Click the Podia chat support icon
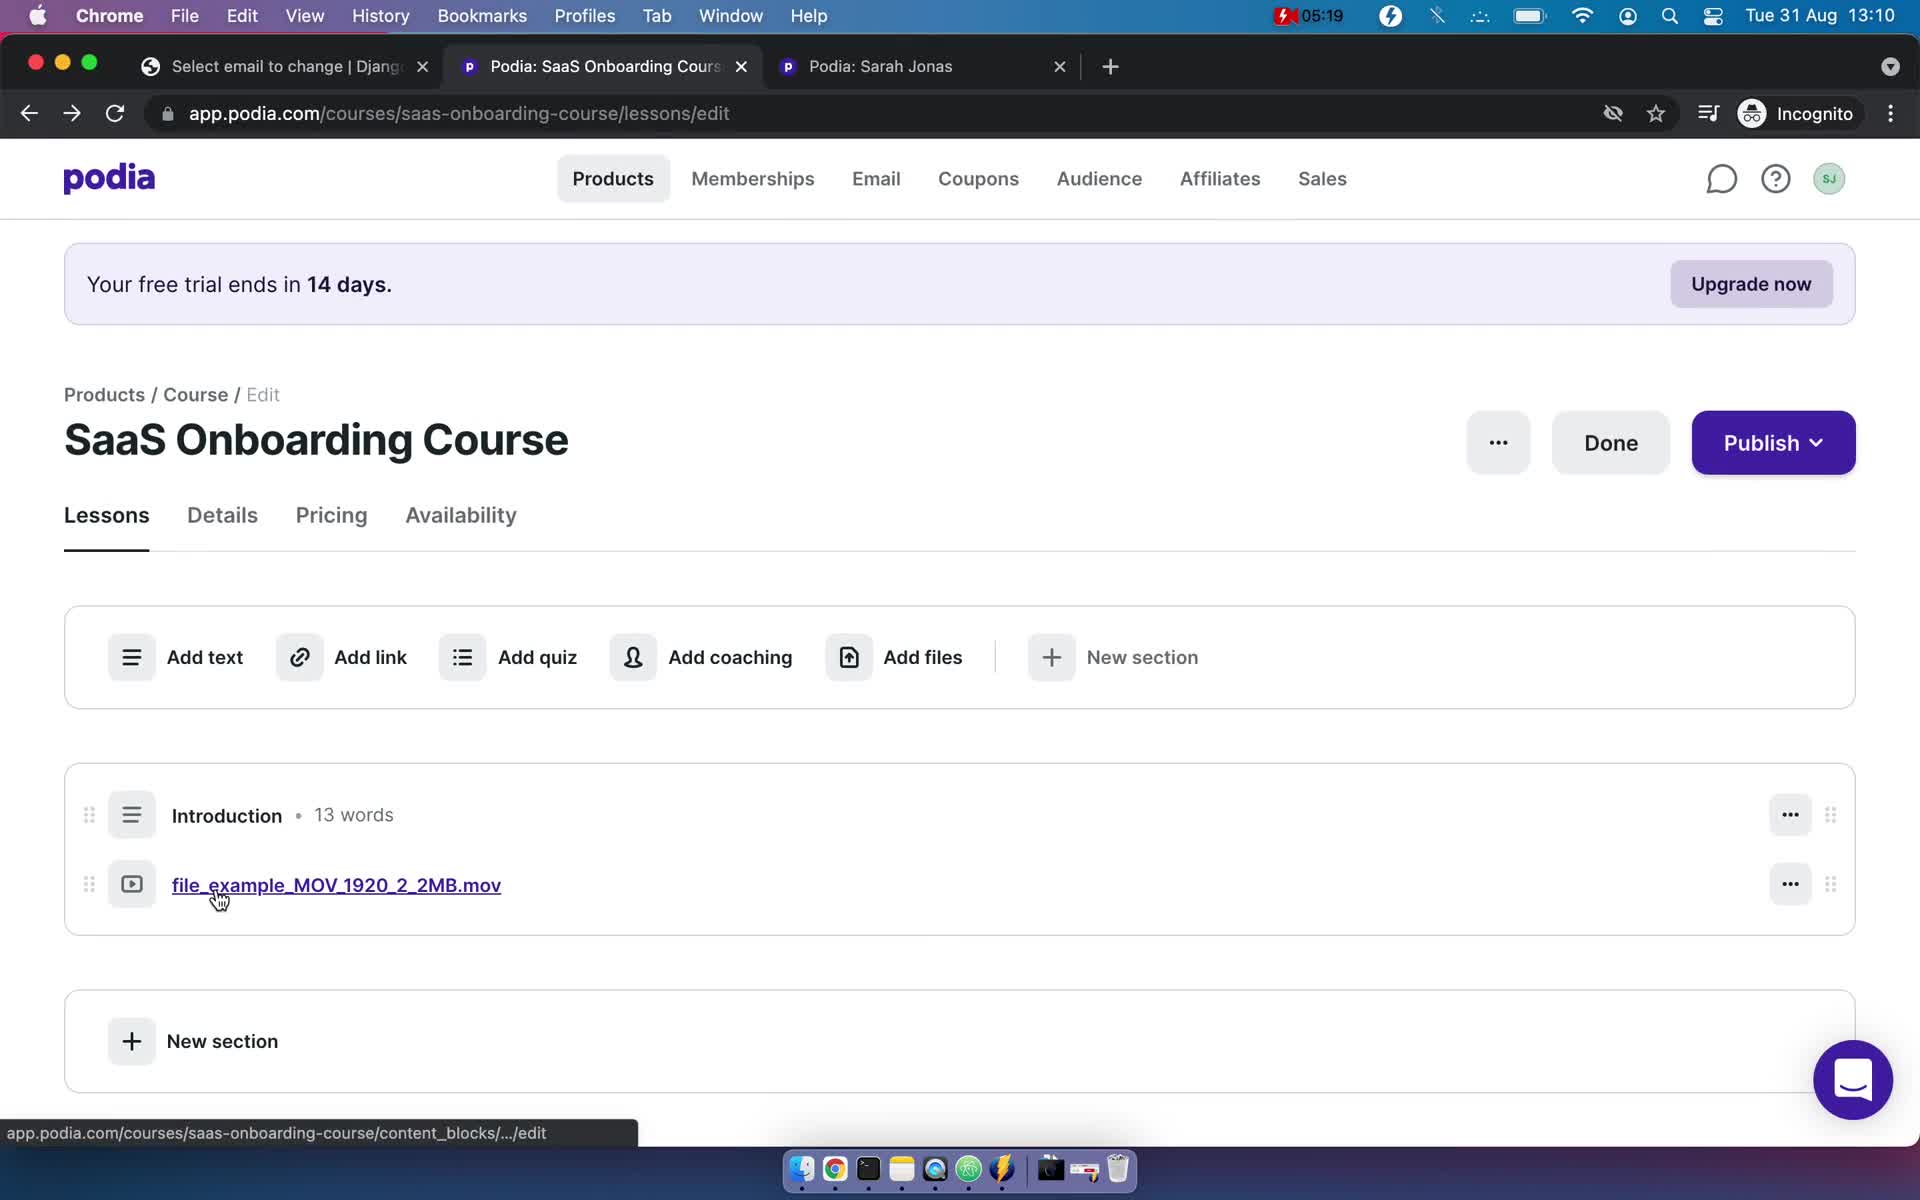Screen dimensions: 1920x1200 pos(1856,1080)
